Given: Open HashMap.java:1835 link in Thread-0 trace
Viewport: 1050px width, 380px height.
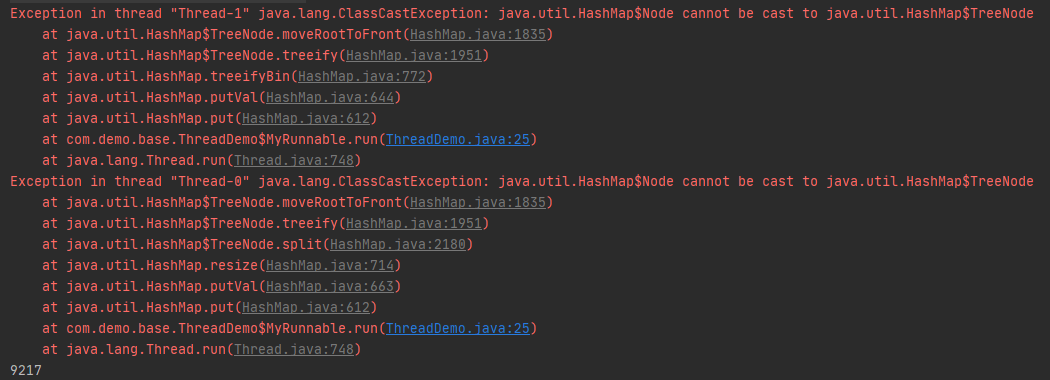Looking at the screenshot, I should pyautogui.click(x=478, y=202).
